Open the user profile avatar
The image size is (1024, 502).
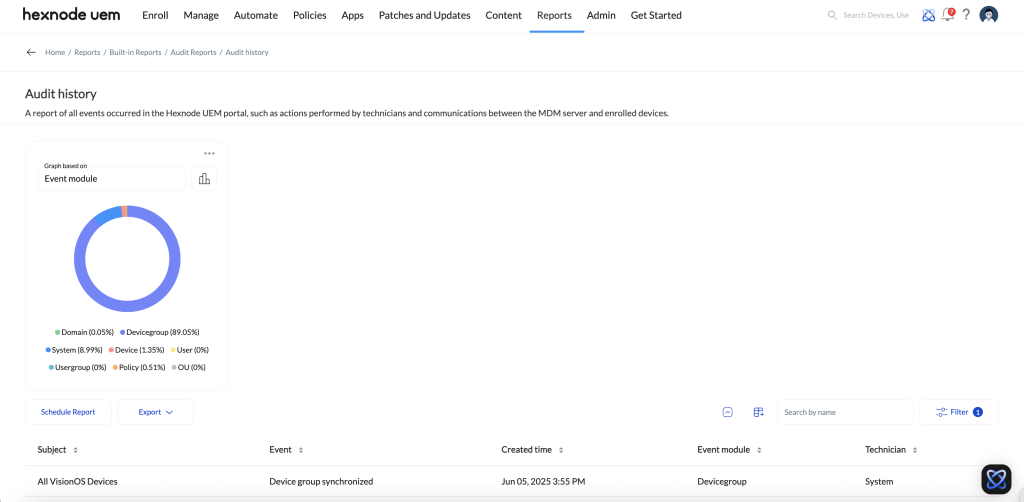[989, 15]
